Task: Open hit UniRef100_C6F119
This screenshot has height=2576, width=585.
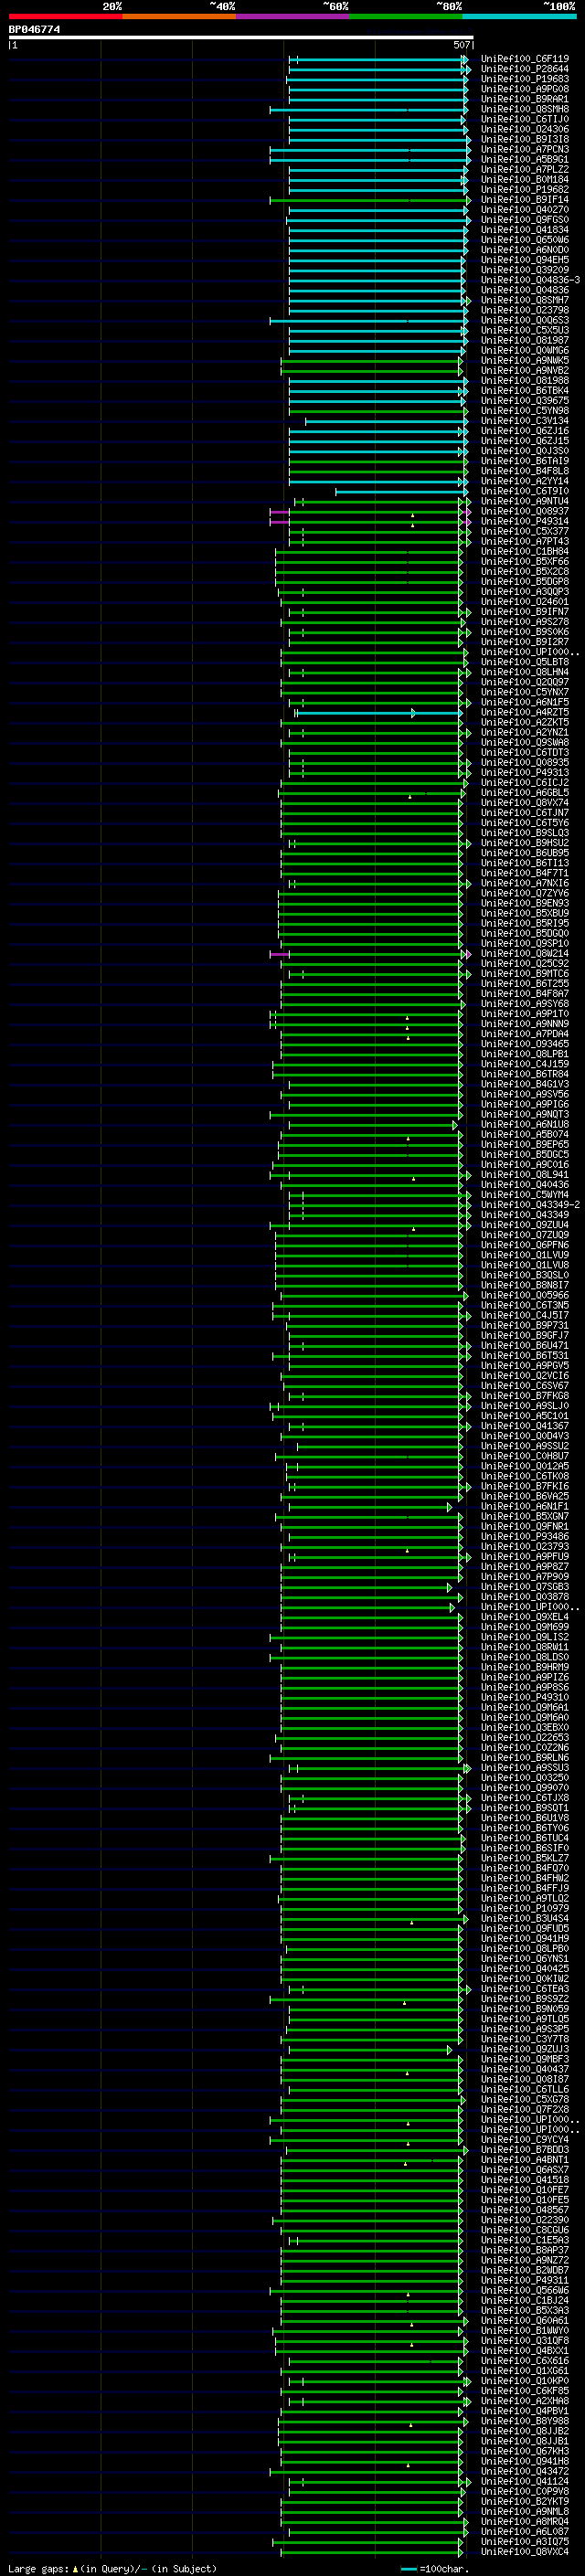Action: (525, 59)
